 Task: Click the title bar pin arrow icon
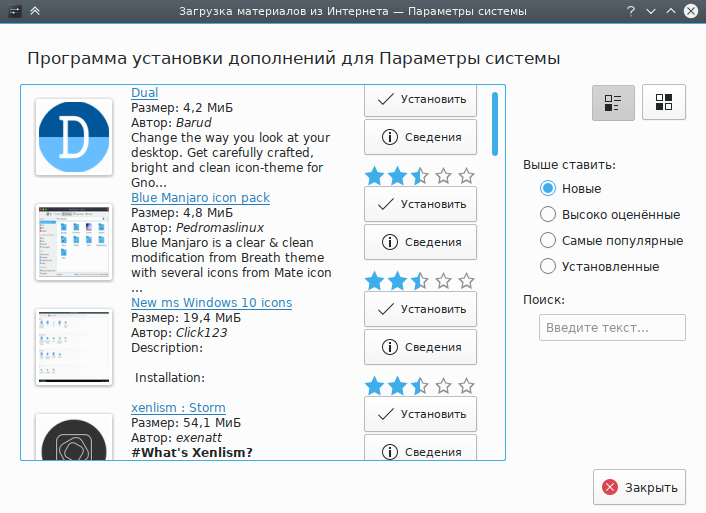(35, 12)
